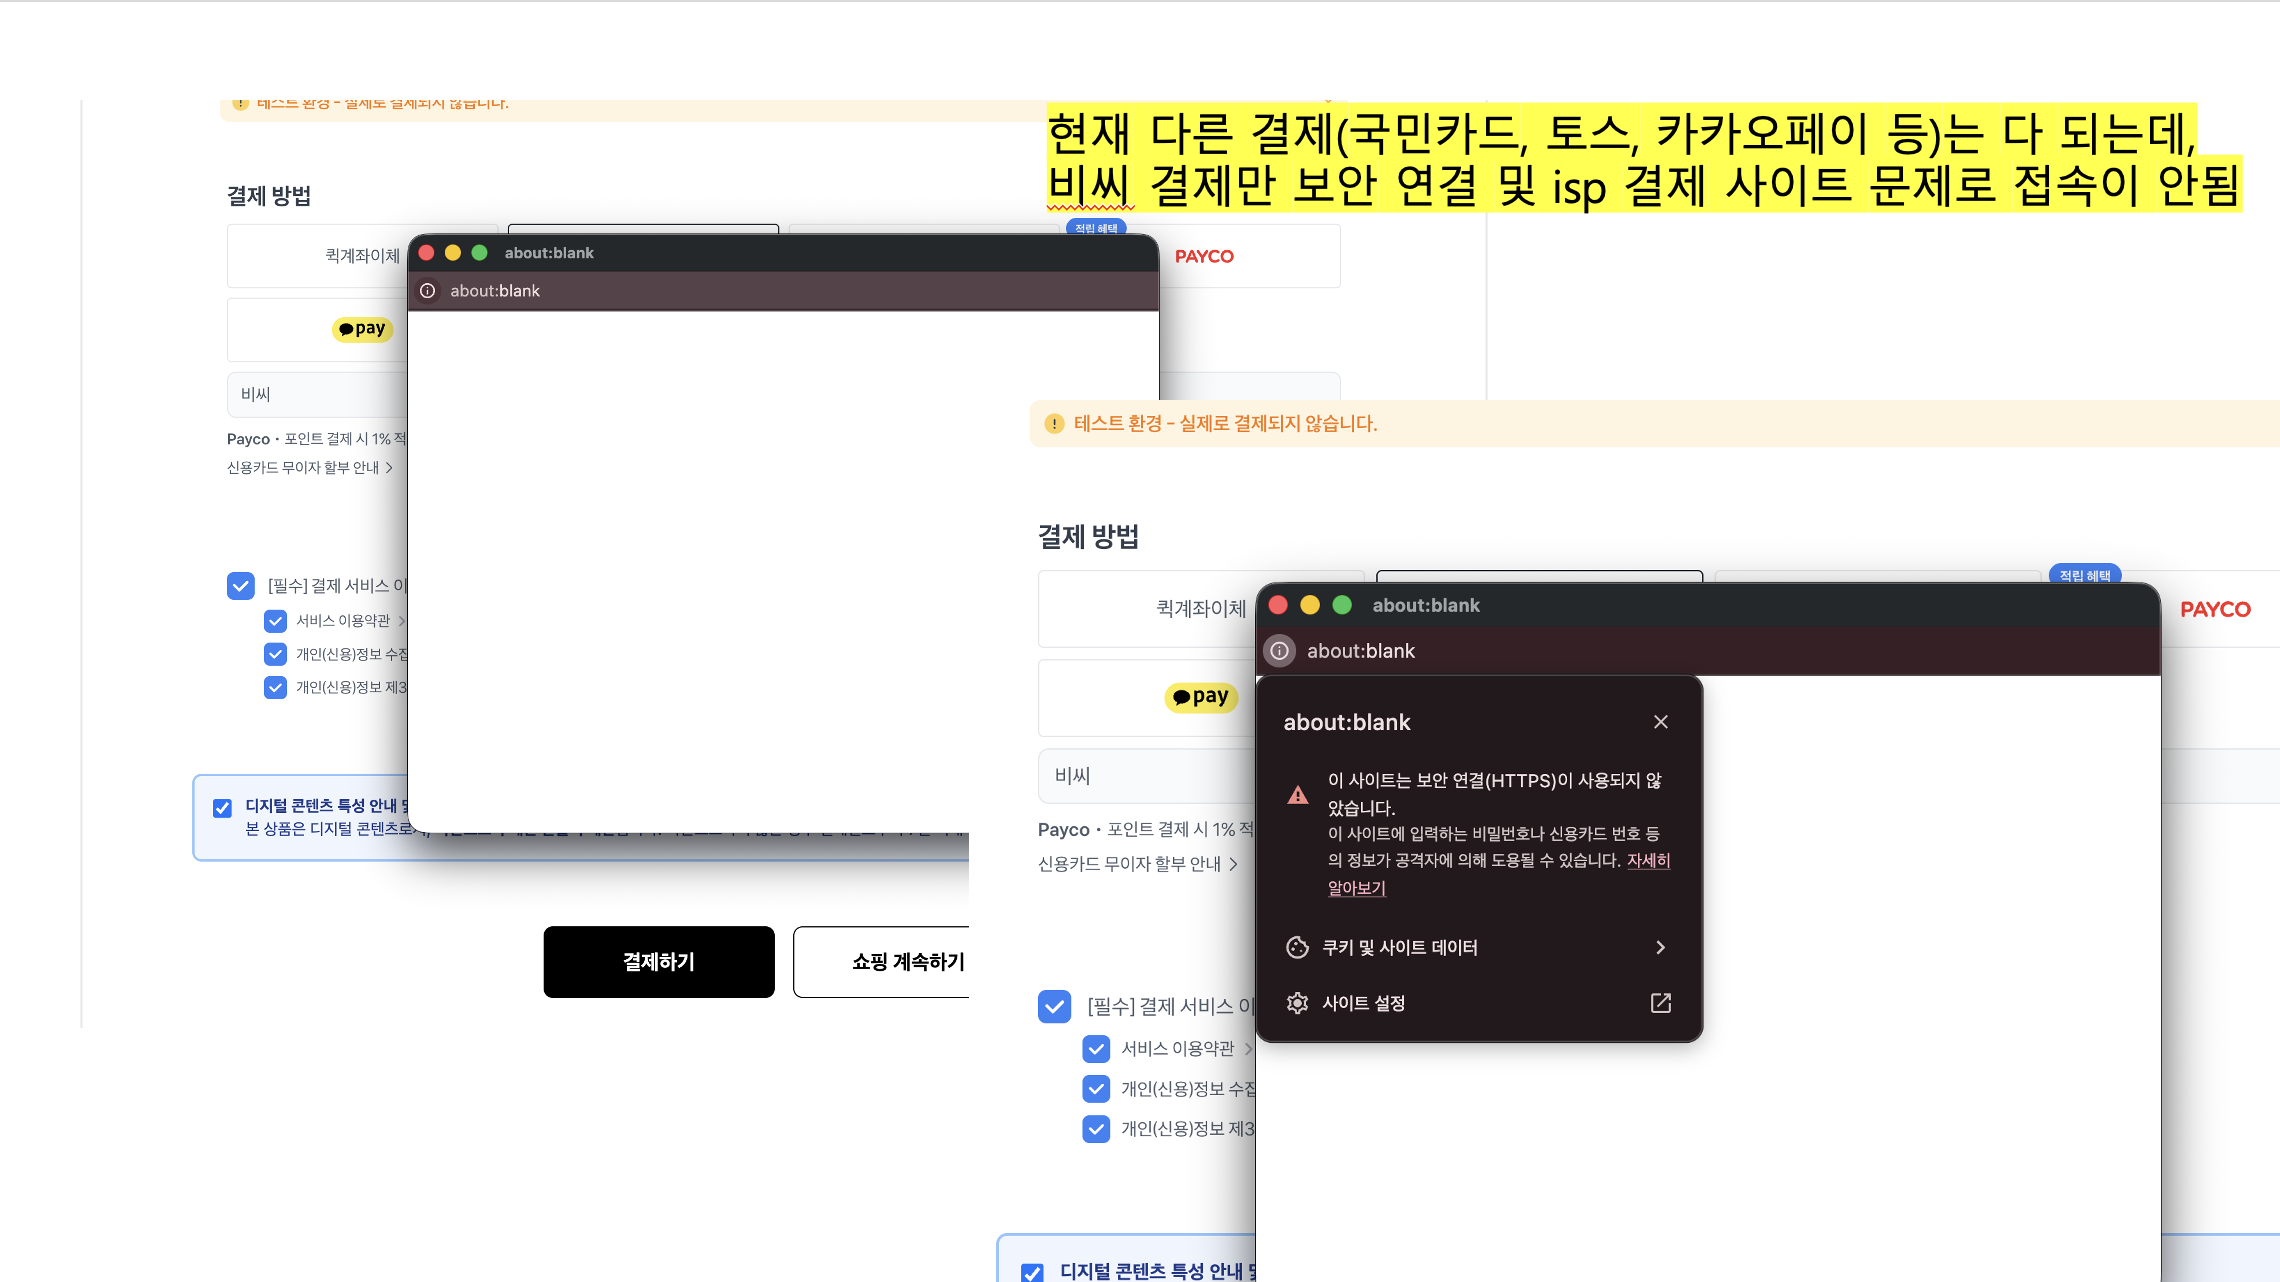Expand 신용카드 무이자 할부 안내 chevron on left

389,467
